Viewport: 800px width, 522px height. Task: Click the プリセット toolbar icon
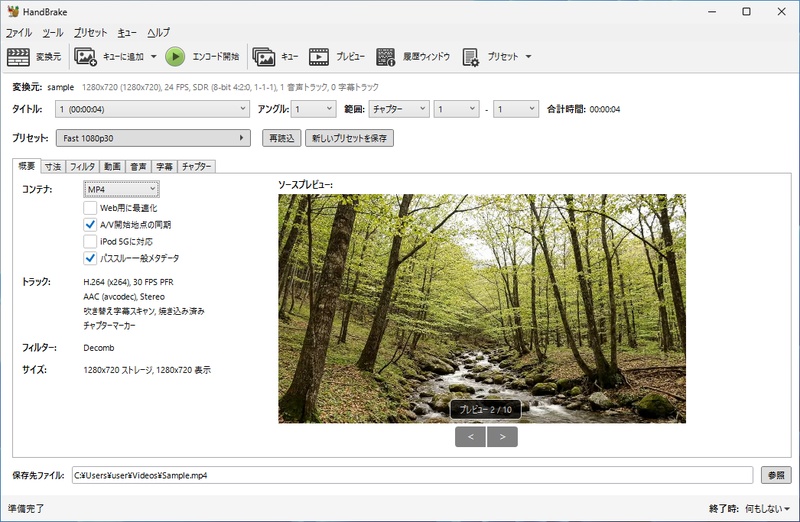tap(470, 57)
